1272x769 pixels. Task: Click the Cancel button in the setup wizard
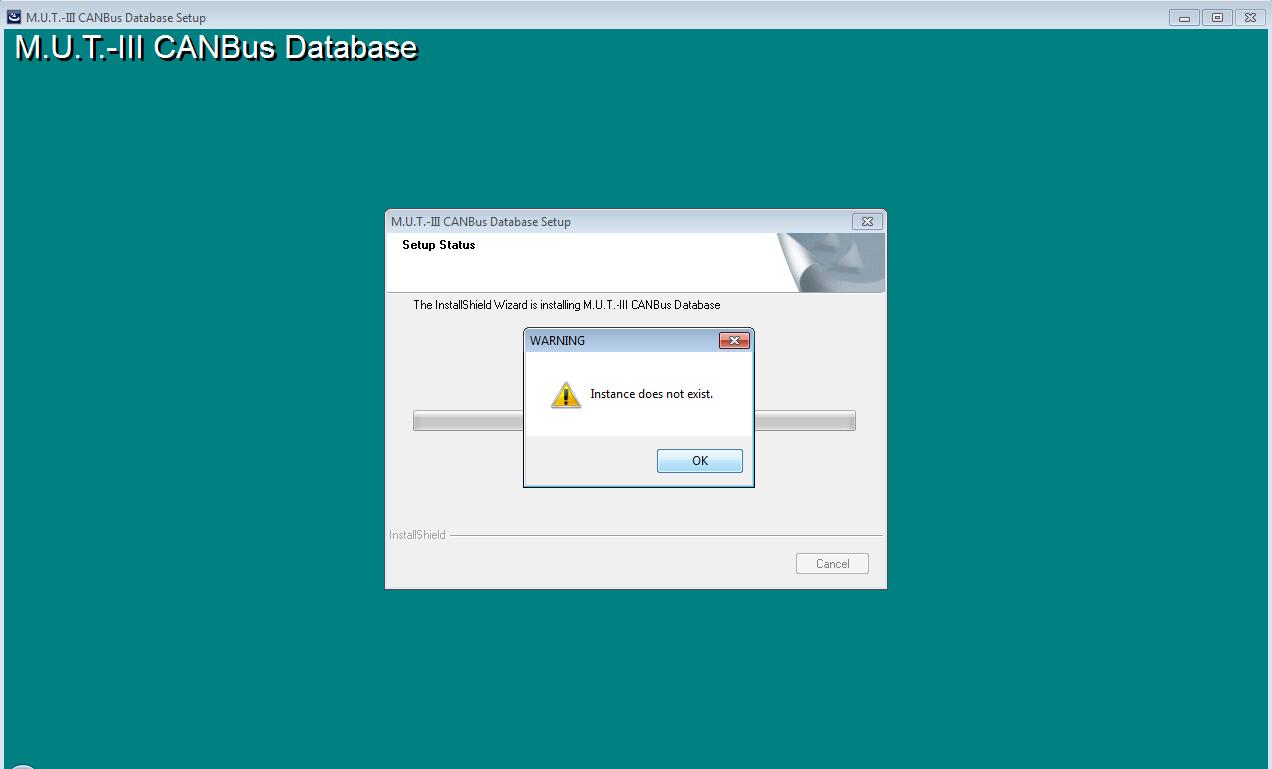pos(832,564)
